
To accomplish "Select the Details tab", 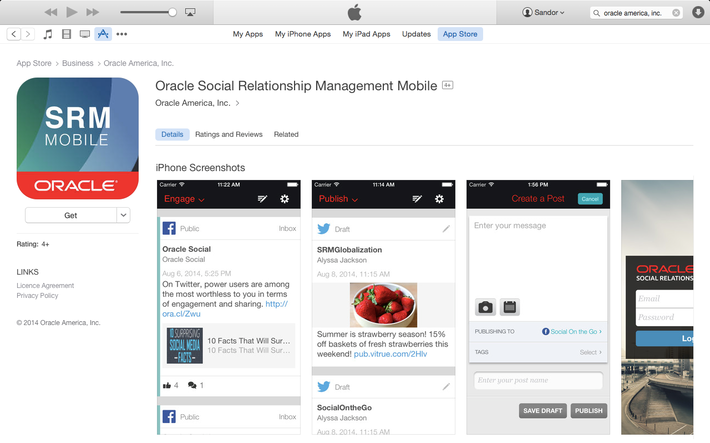I will coord(172,135).
